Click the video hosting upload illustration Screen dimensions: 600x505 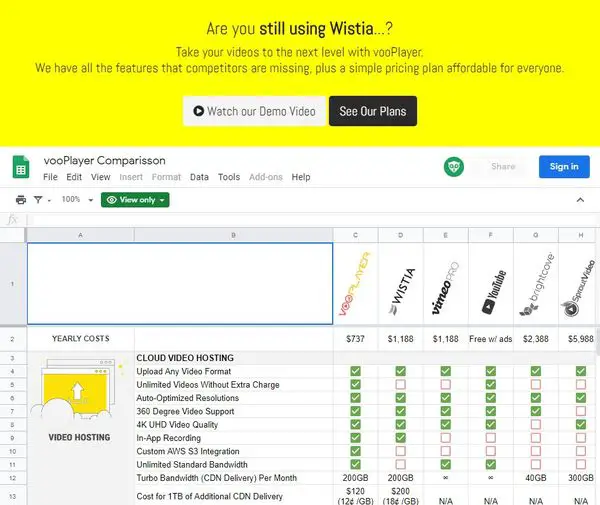78,389
